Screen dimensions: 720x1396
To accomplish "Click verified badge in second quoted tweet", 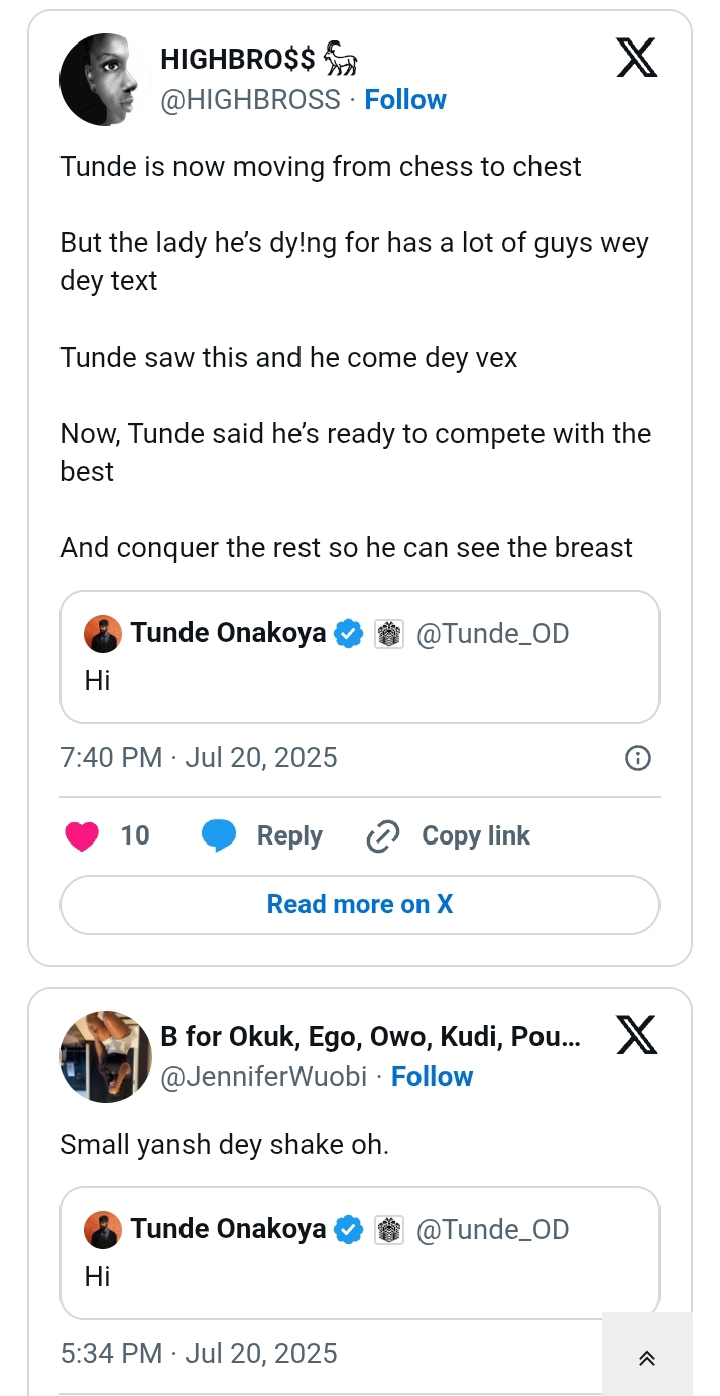I will coord(348,1229).
